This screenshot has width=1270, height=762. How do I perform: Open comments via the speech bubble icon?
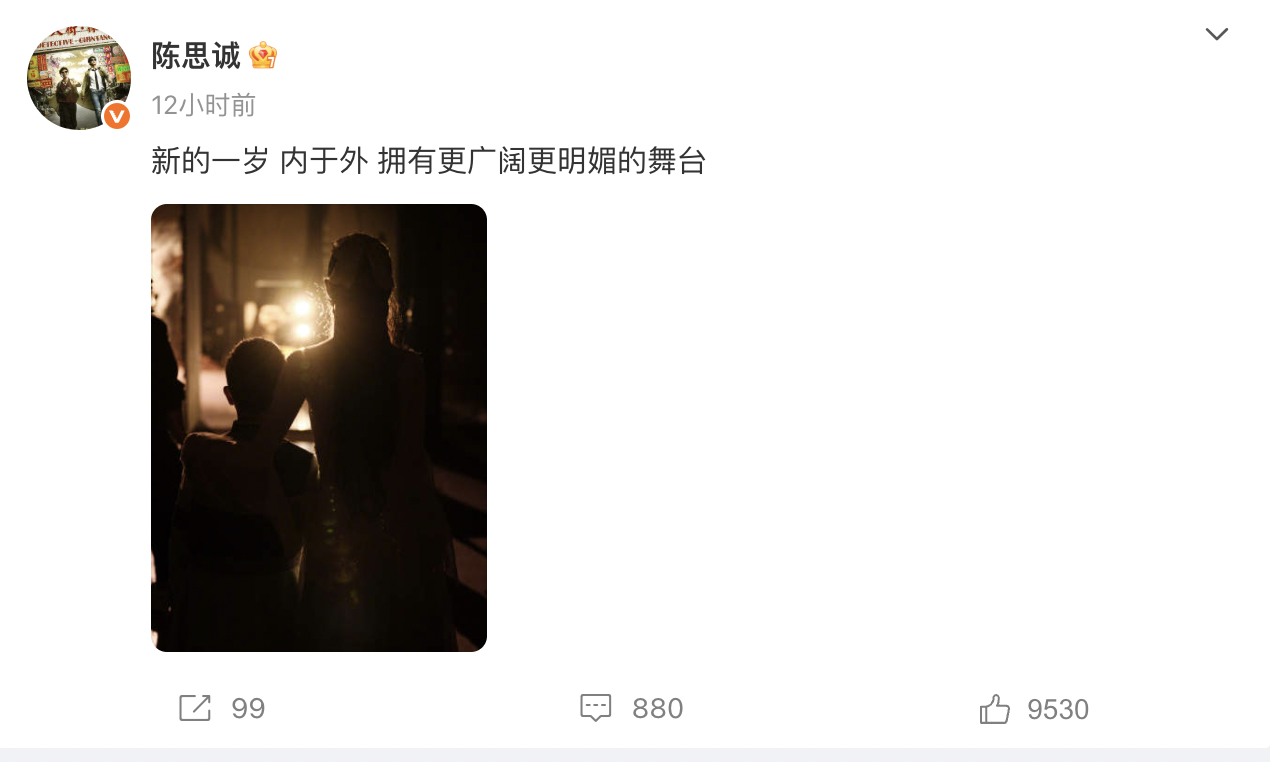[596, 708]
